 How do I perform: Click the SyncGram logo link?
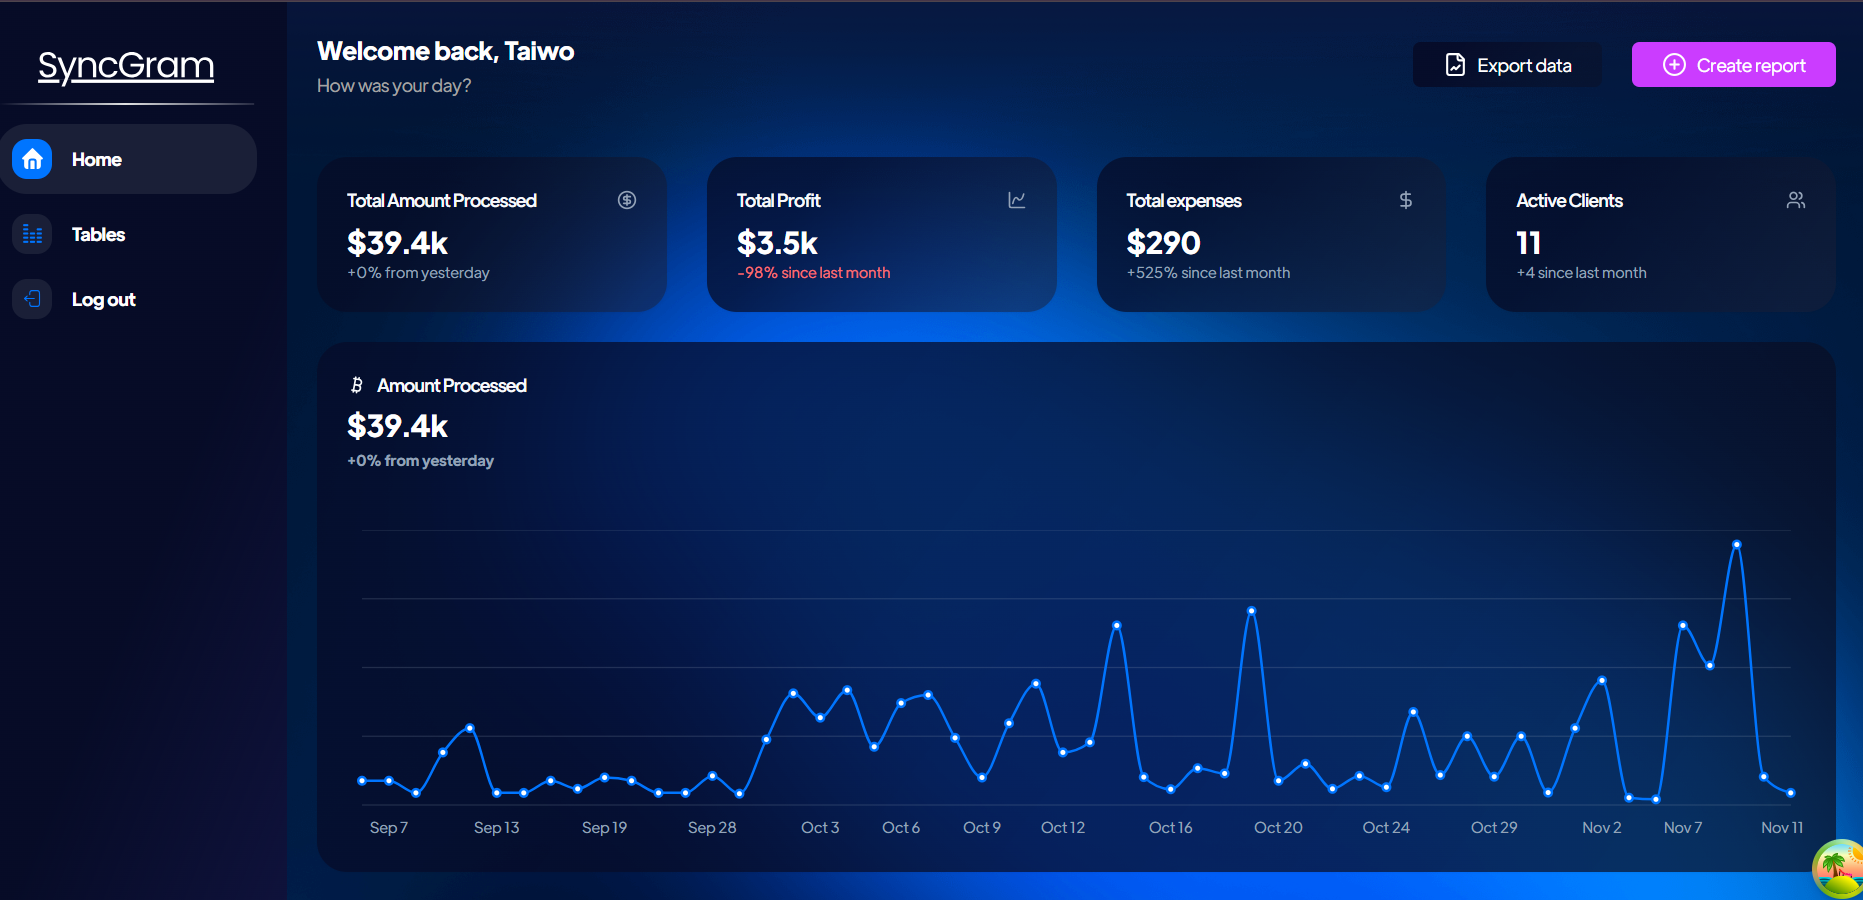[126, 66]
